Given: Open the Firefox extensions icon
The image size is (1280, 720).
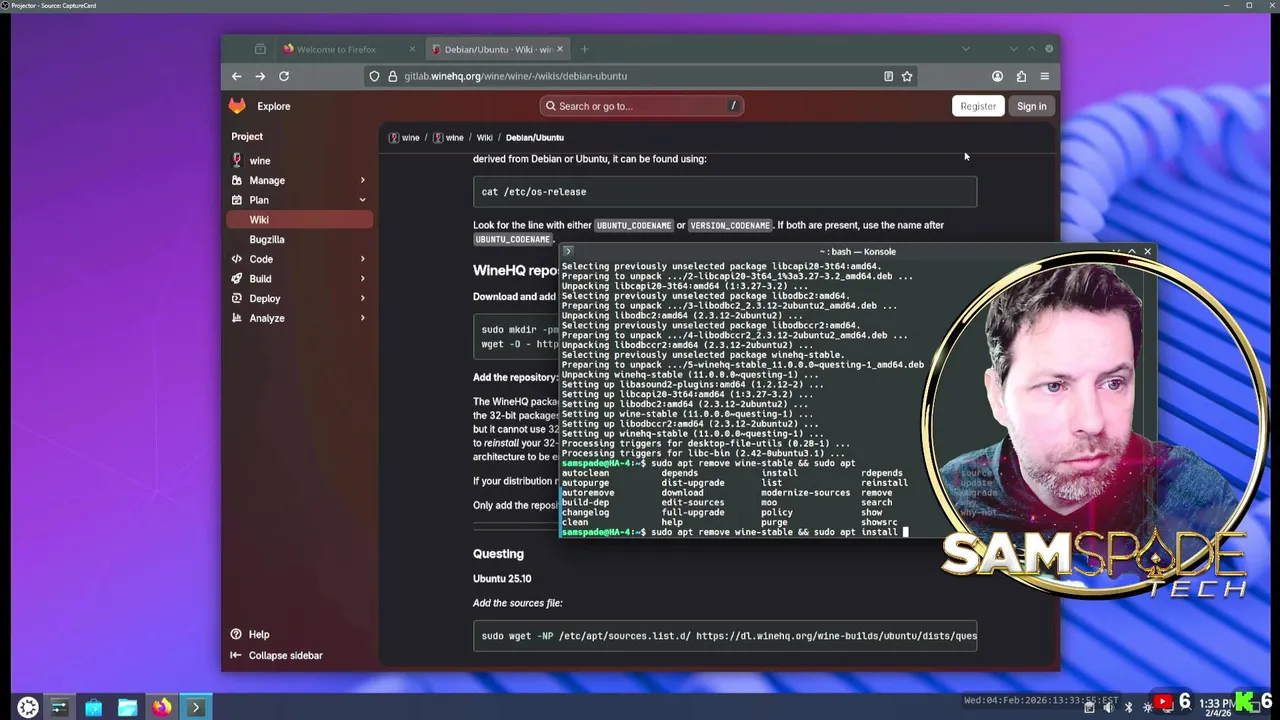Looking at the screenshot, I should click(1021, 76).
